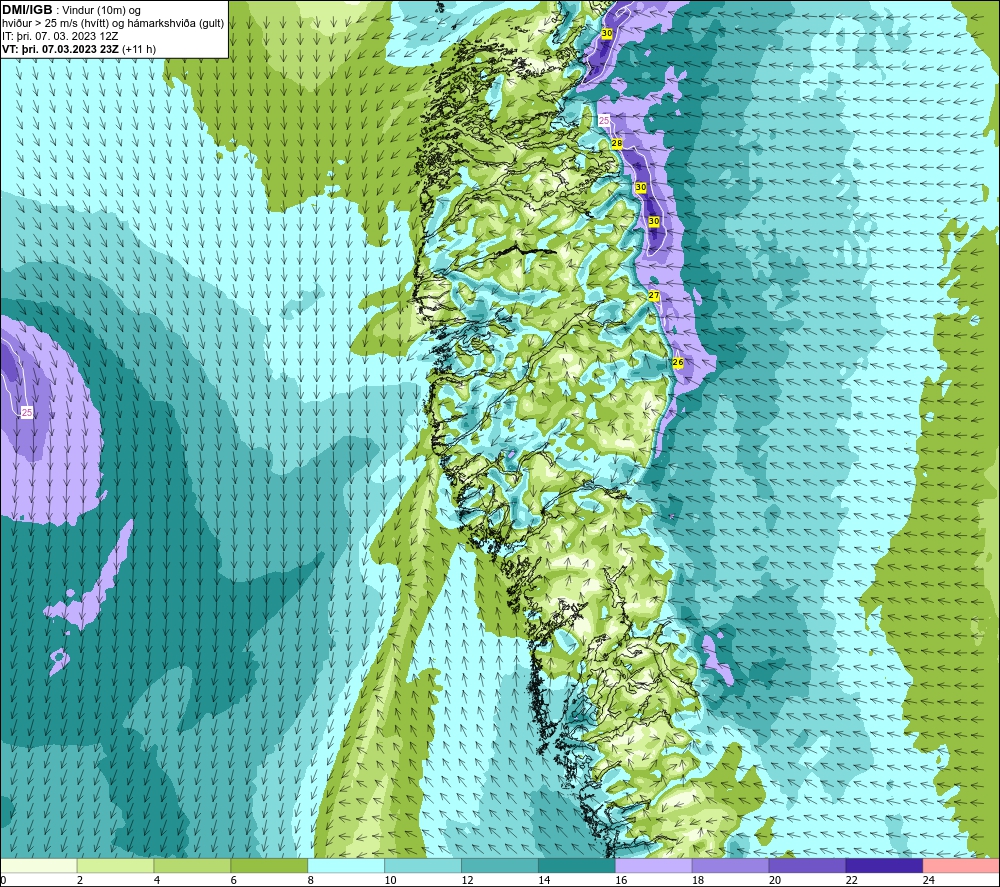Click the legend scale number 12
Viewport: 1000px width, 887px height.
coord(467,880)
